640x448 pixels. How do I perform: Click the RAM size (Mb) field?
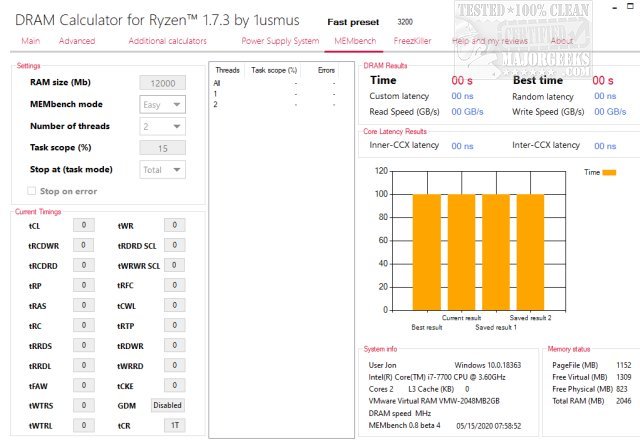tap(162, 83)
